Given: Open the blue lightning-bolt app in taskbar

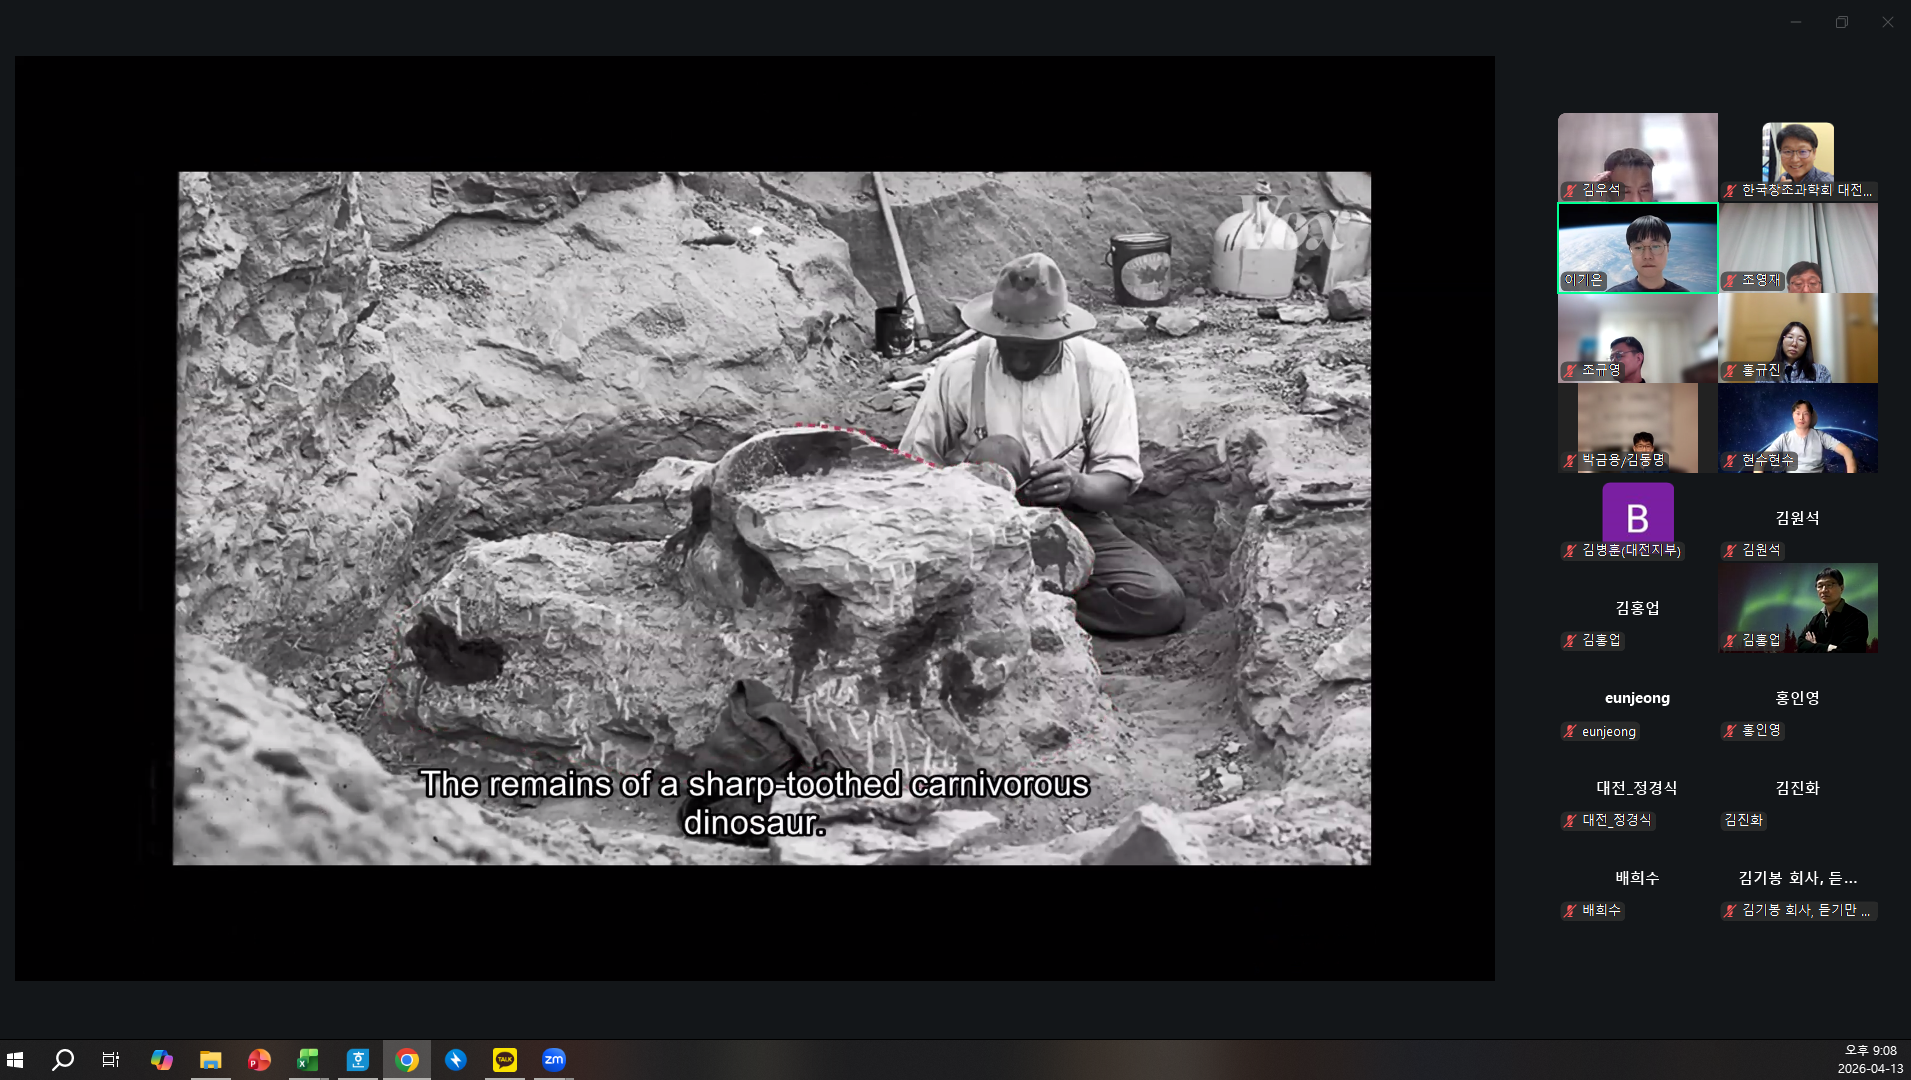Looking at the screenshot, I should [455, 1060].
